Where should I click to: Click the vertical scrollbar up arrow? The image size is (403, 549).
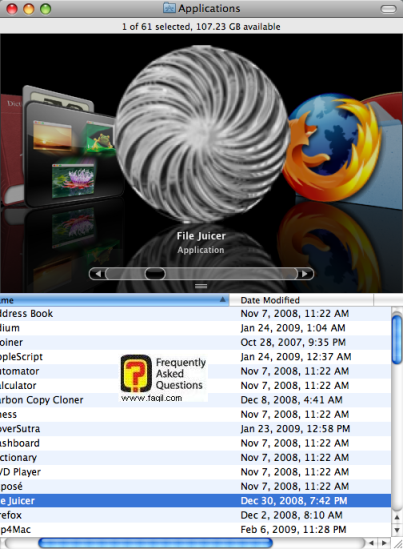[x=397, y=517]
